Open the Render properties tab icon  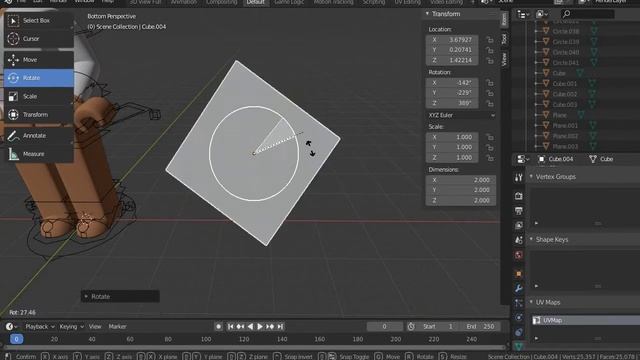[x=518, y=196]
